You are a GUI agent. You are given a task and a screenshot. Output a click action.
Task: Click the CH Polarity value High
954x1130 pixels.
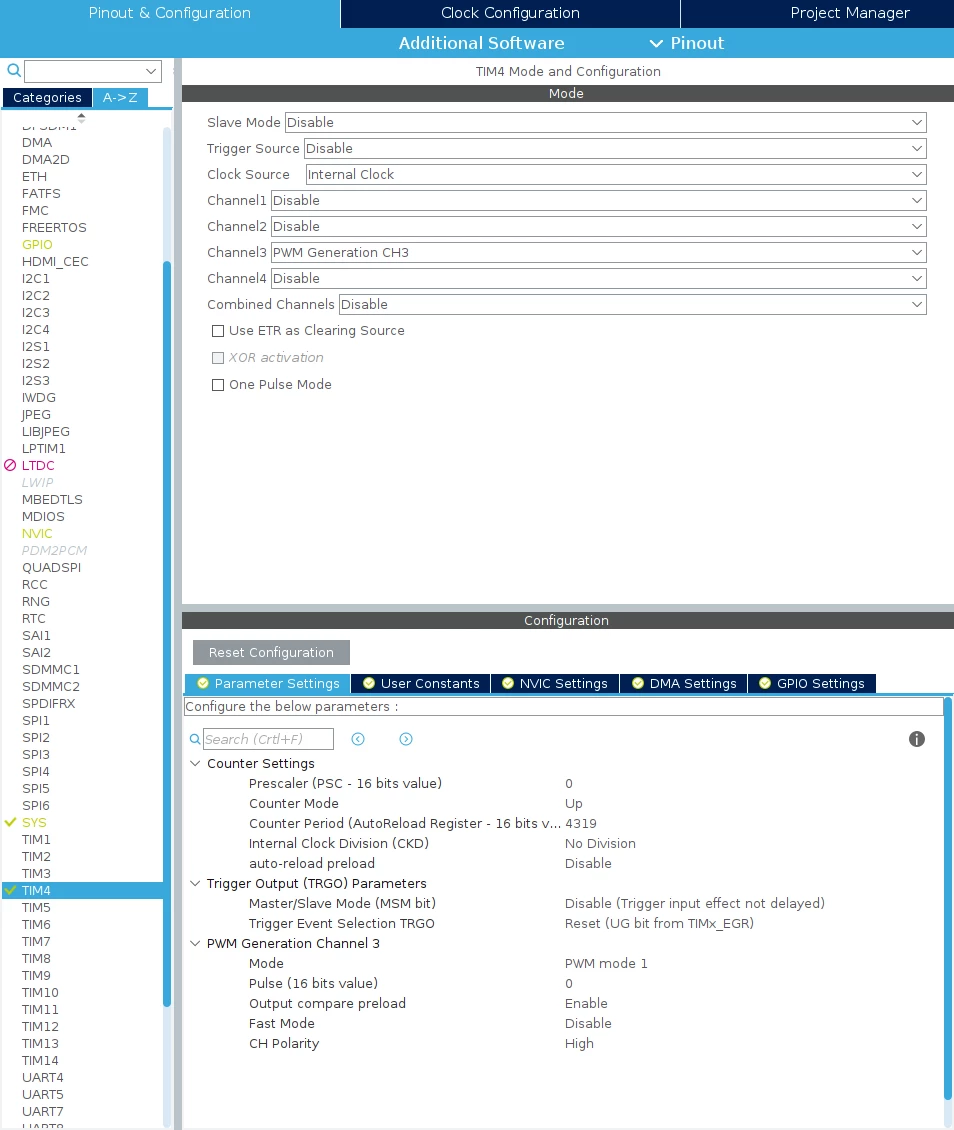pyautogui.click(x=579, y=1044)
